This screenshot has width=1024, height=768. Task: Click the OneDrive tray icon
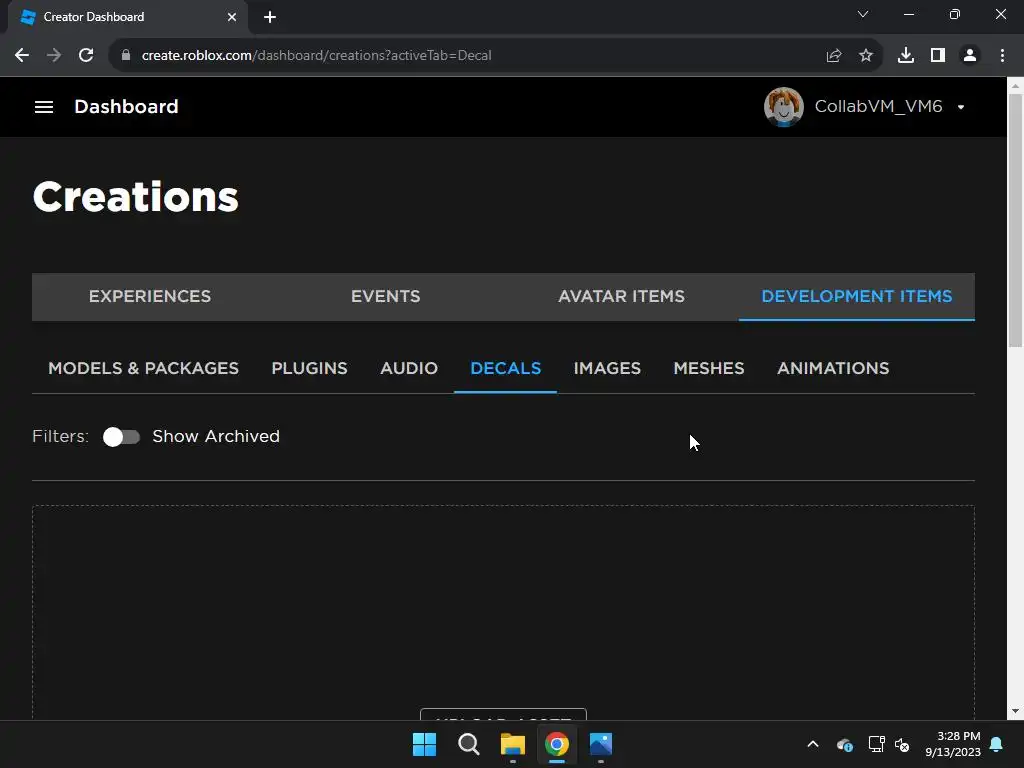click(845, 744)
